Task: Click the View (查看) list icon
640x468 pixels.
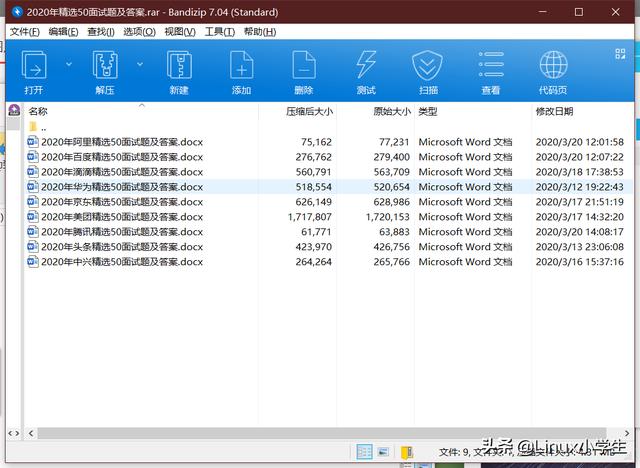Action: point(491,64)
